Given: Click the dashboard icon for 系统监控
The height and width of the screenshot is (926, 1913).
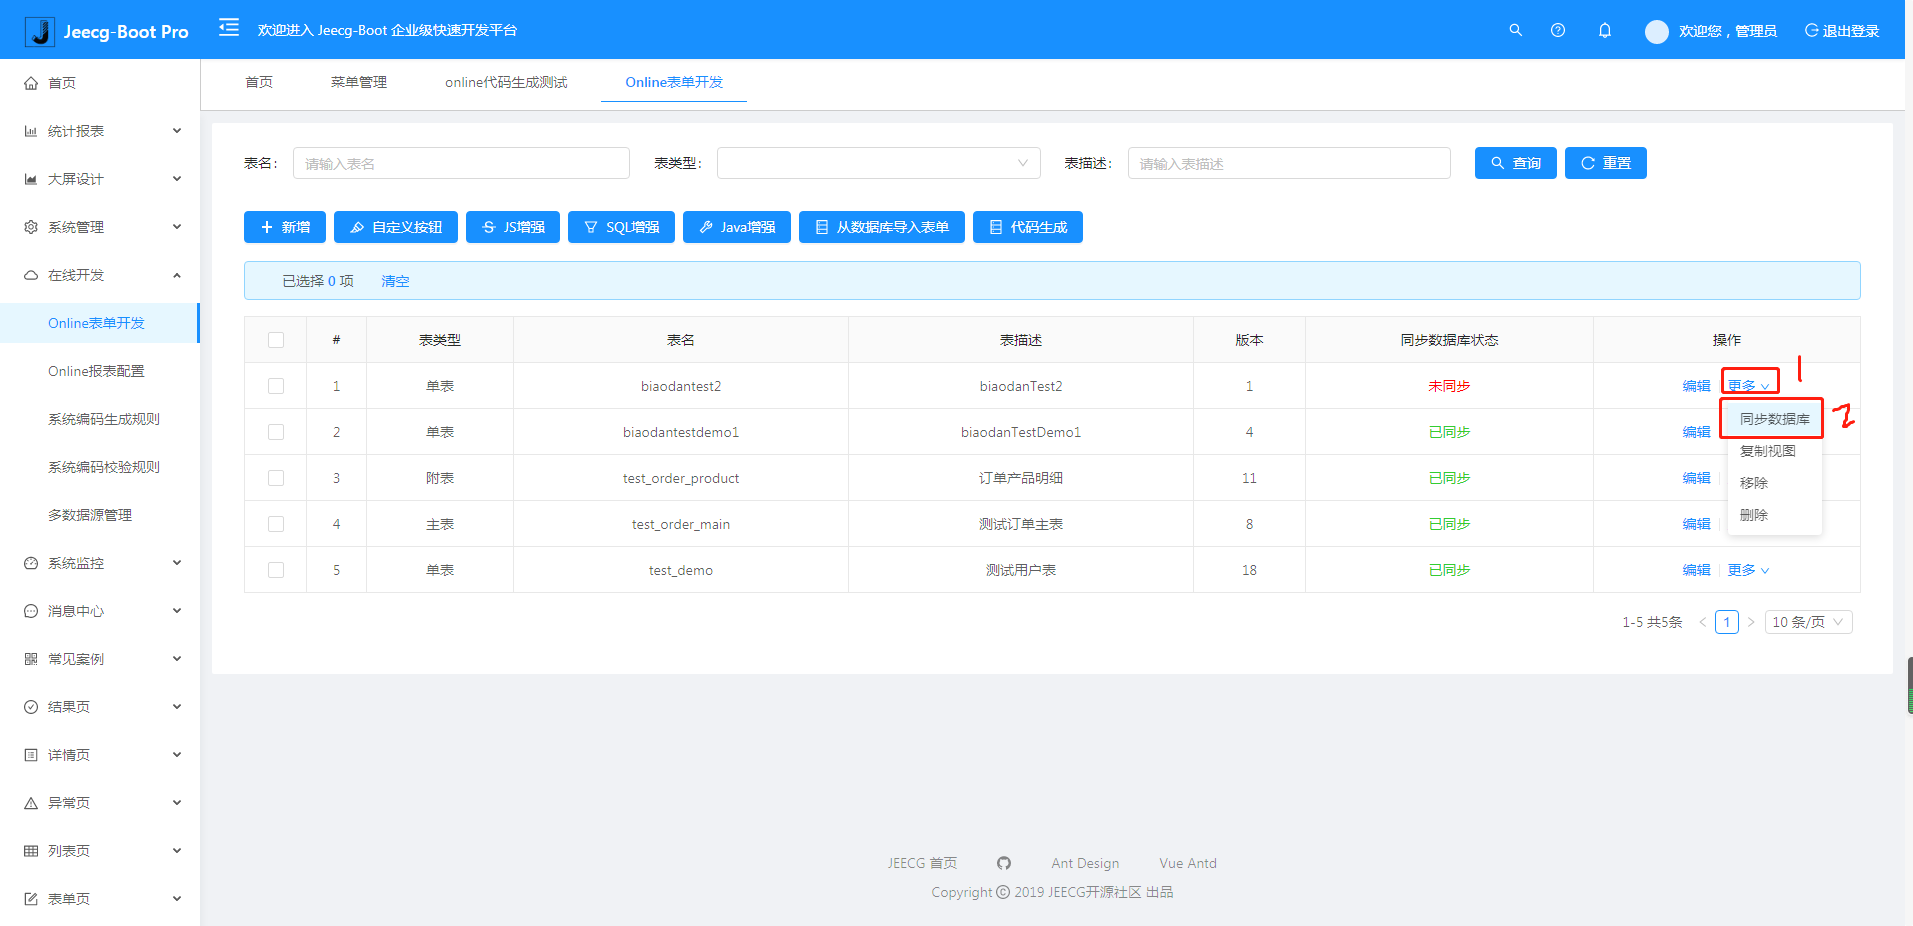Looking at the screenshot, I should [x=31, y=563].
